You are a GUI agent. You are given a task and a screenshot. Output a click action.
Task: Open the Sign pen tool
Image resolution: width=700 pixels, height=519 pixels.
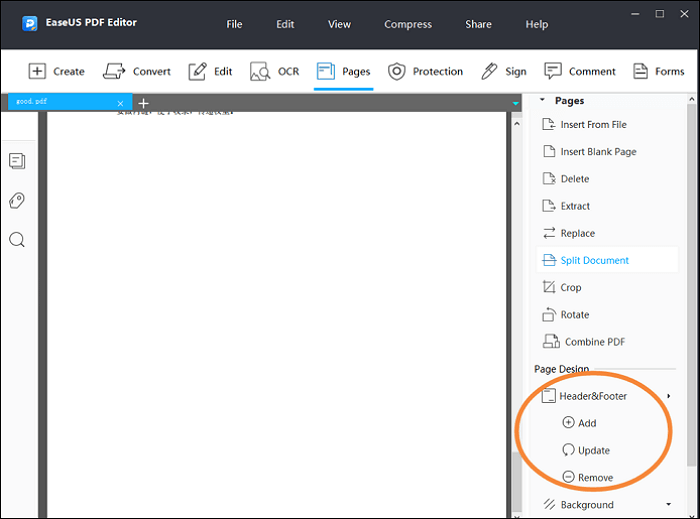[x=503, y=71]
